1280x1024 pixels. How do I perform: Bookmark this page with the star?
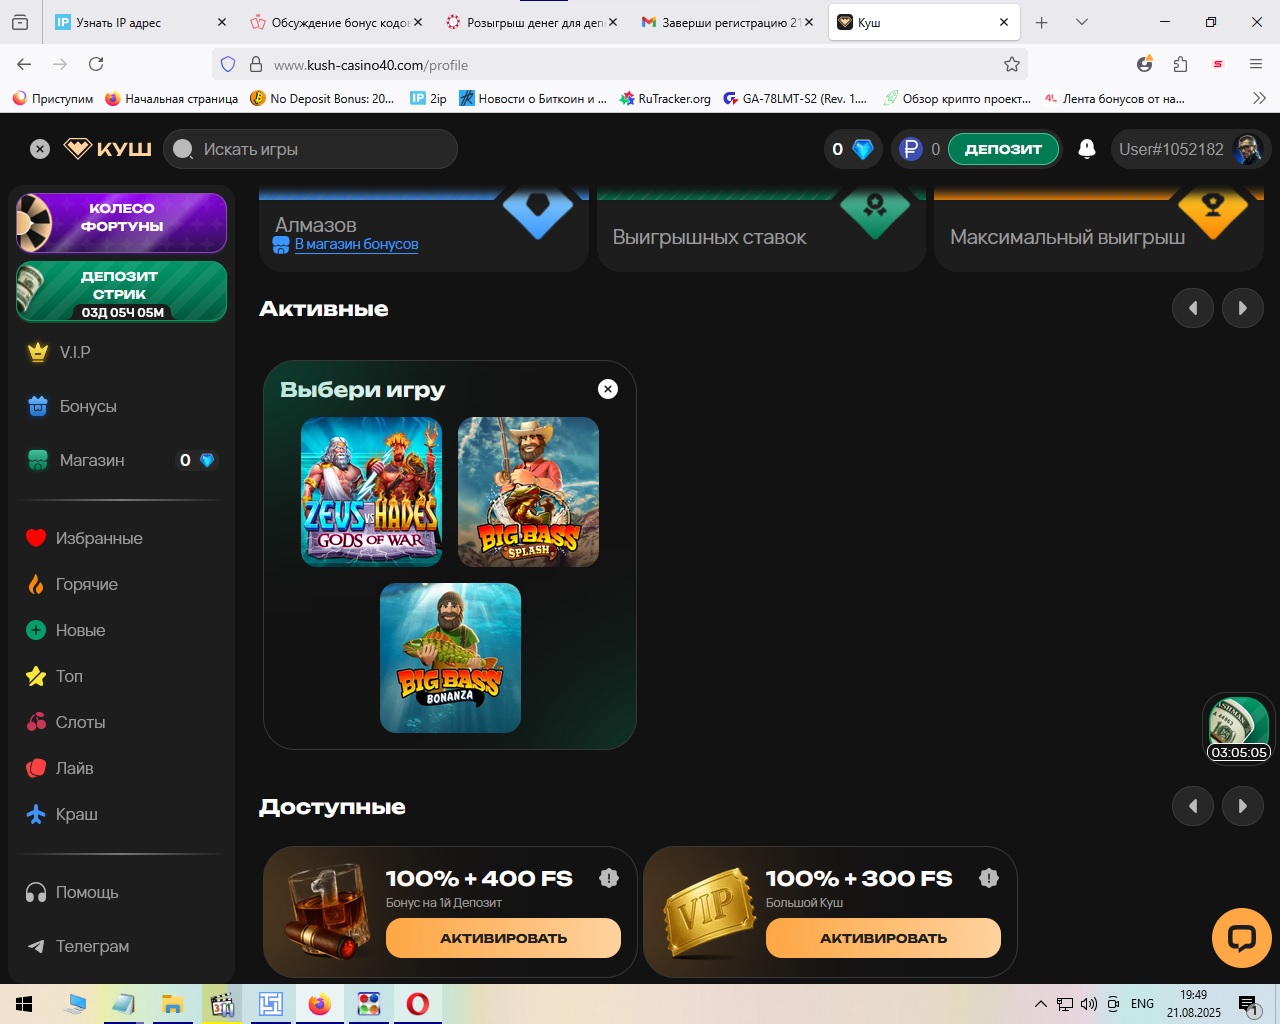1012,64
